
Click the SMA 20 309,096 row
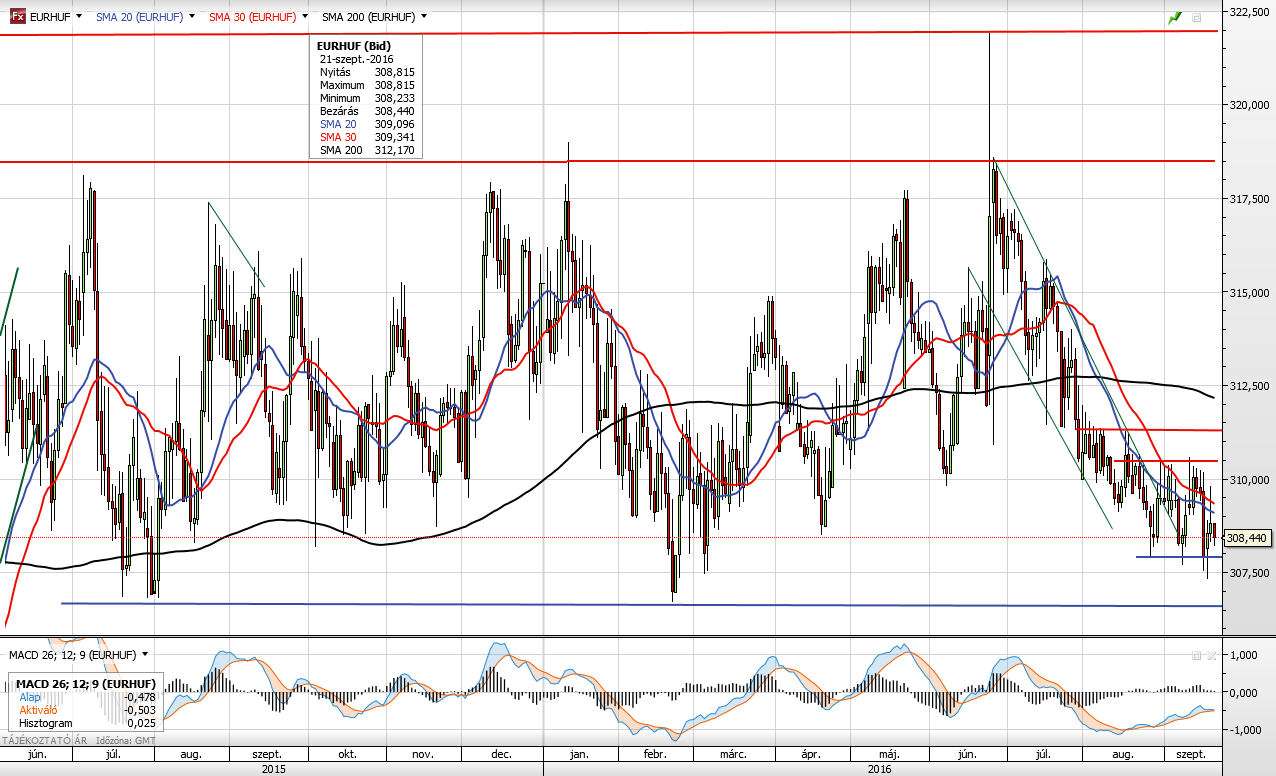coord(367,124)
